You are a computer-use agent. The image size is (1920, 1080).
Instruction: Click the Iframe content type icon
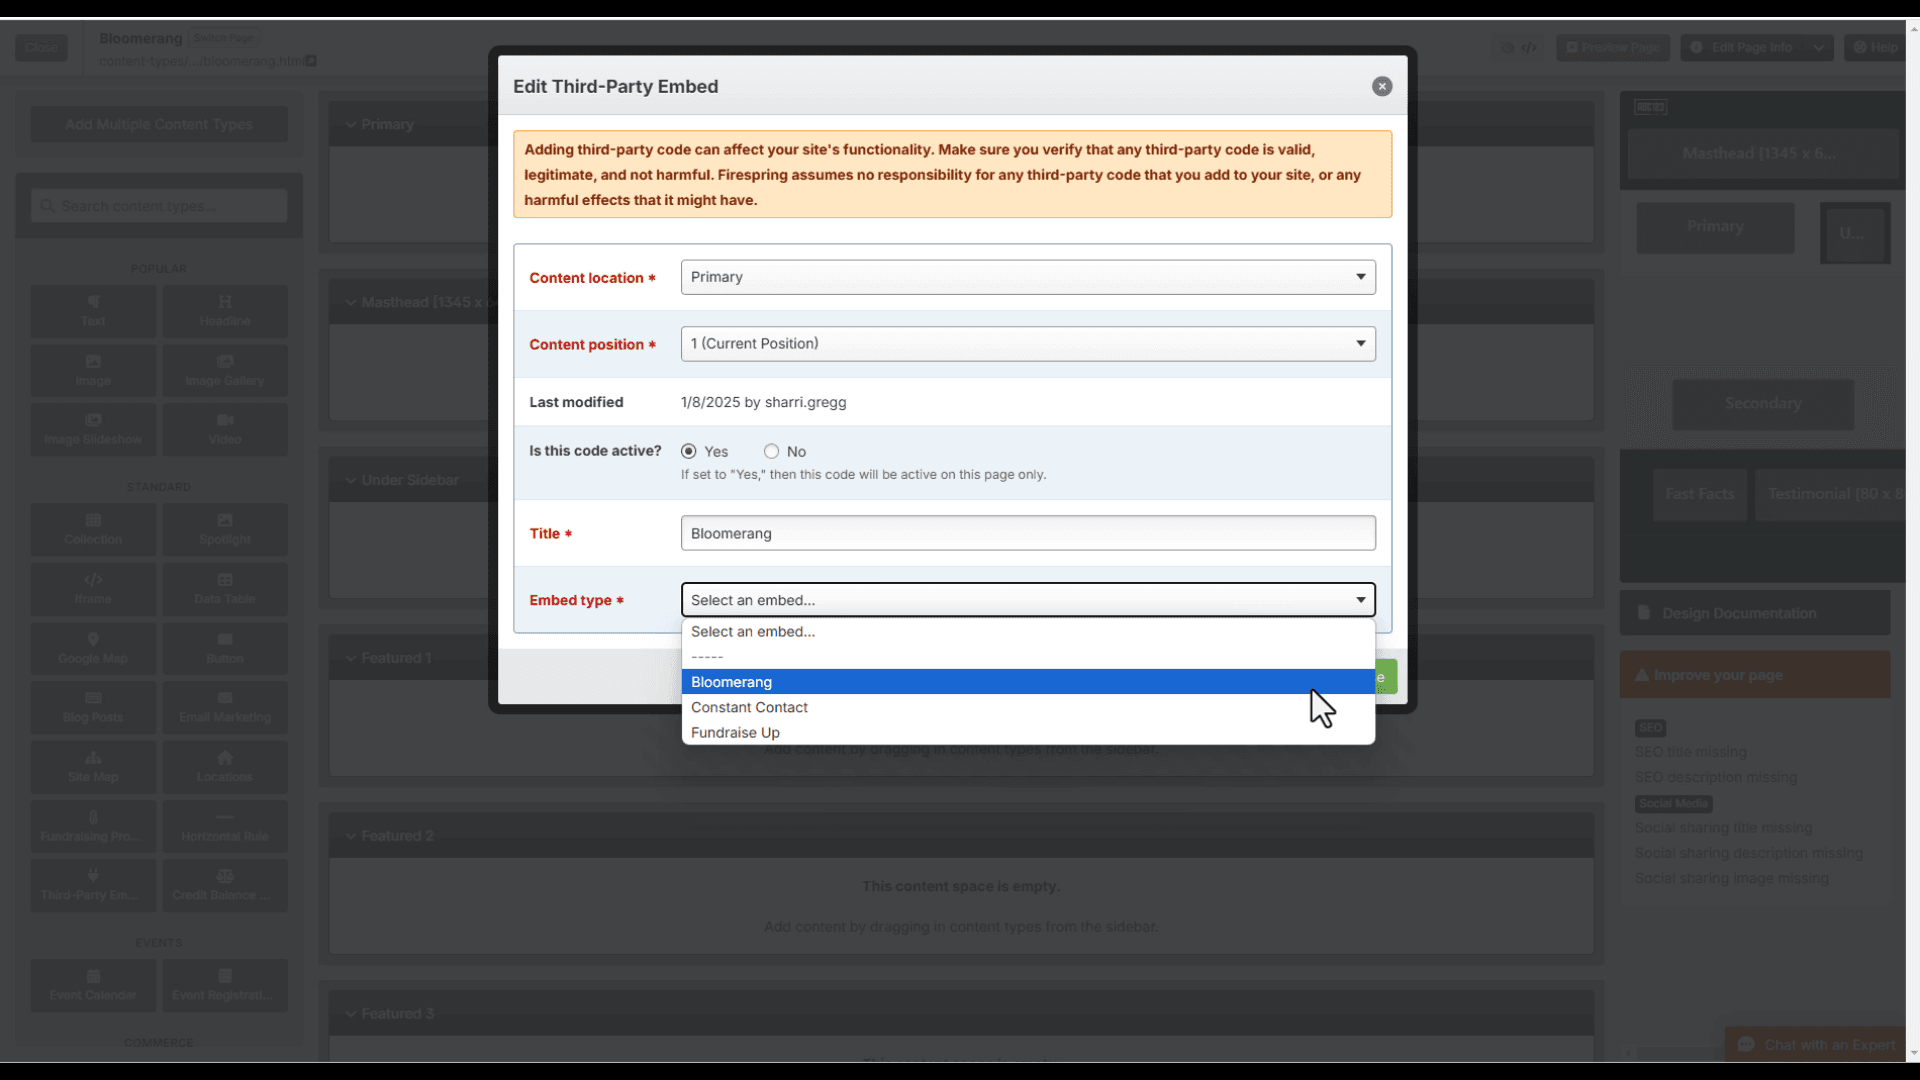[93, 589]
